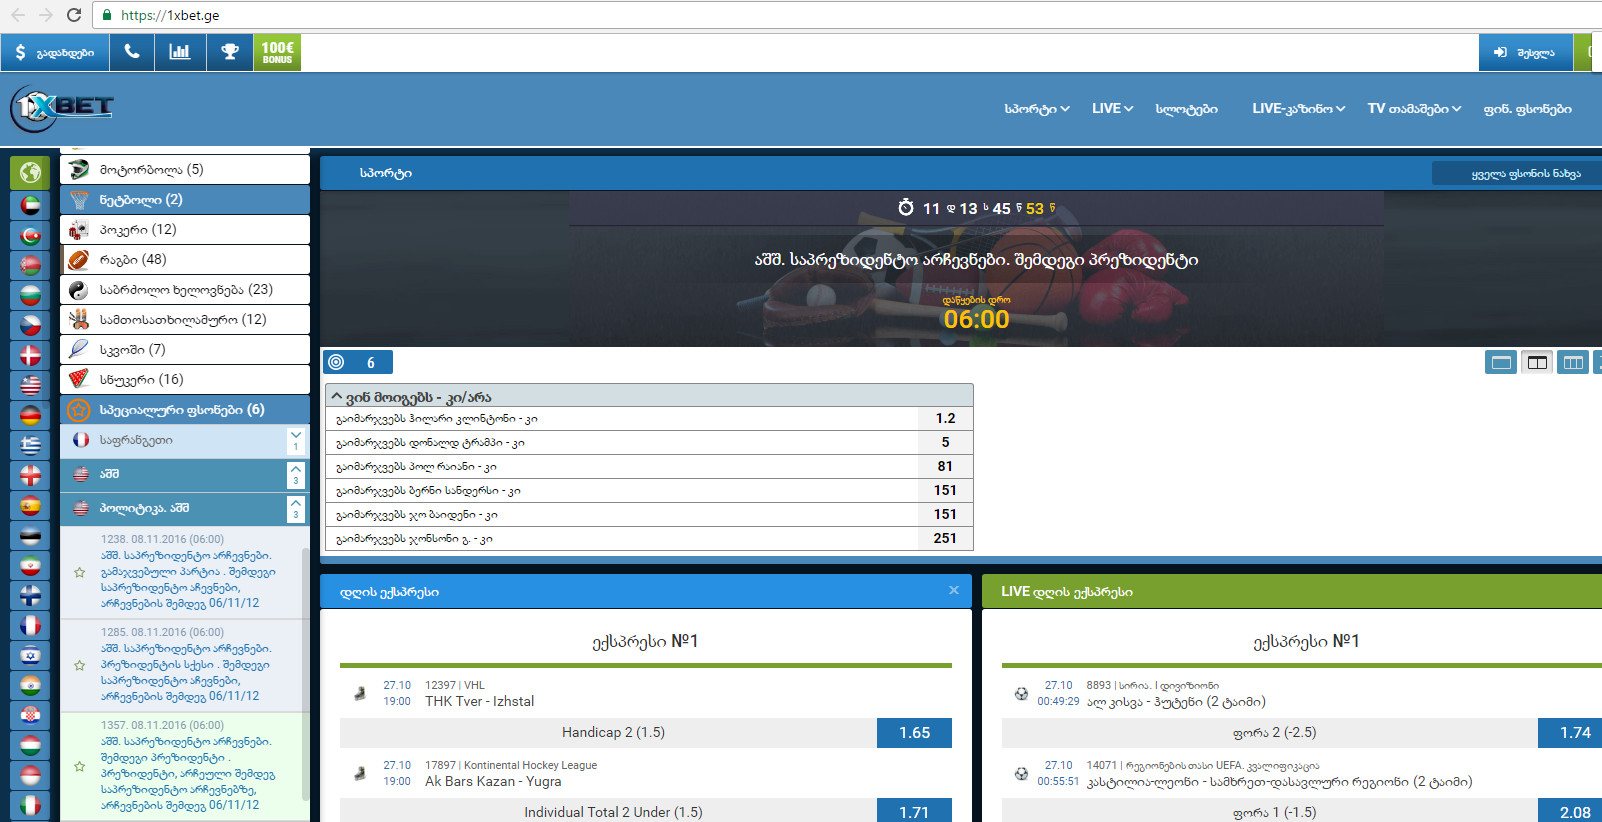This screenshot has width=1602, height=822.
Task: Open the trophy results icon
Action: click(x=230, y=52)
